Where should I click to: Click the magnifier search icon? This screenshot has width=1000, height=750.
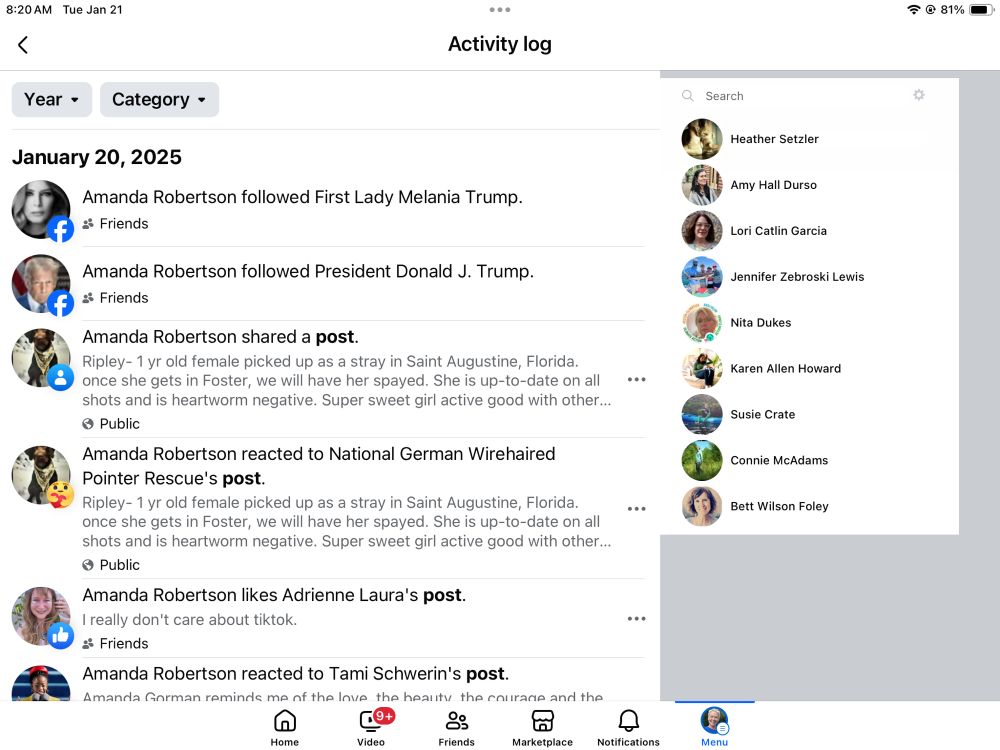click(688, 96)
